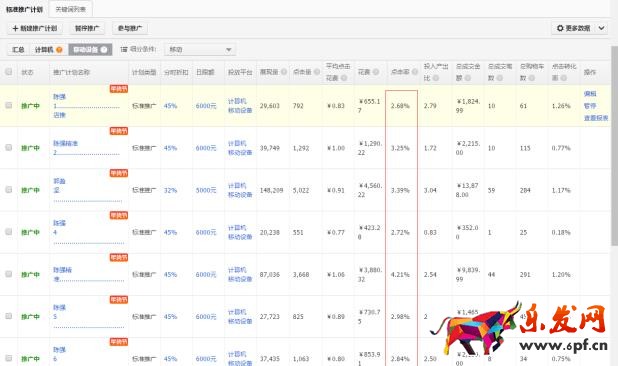Click the 细分条件 list icon
618x366 pixels.
(x=124, y=49)
